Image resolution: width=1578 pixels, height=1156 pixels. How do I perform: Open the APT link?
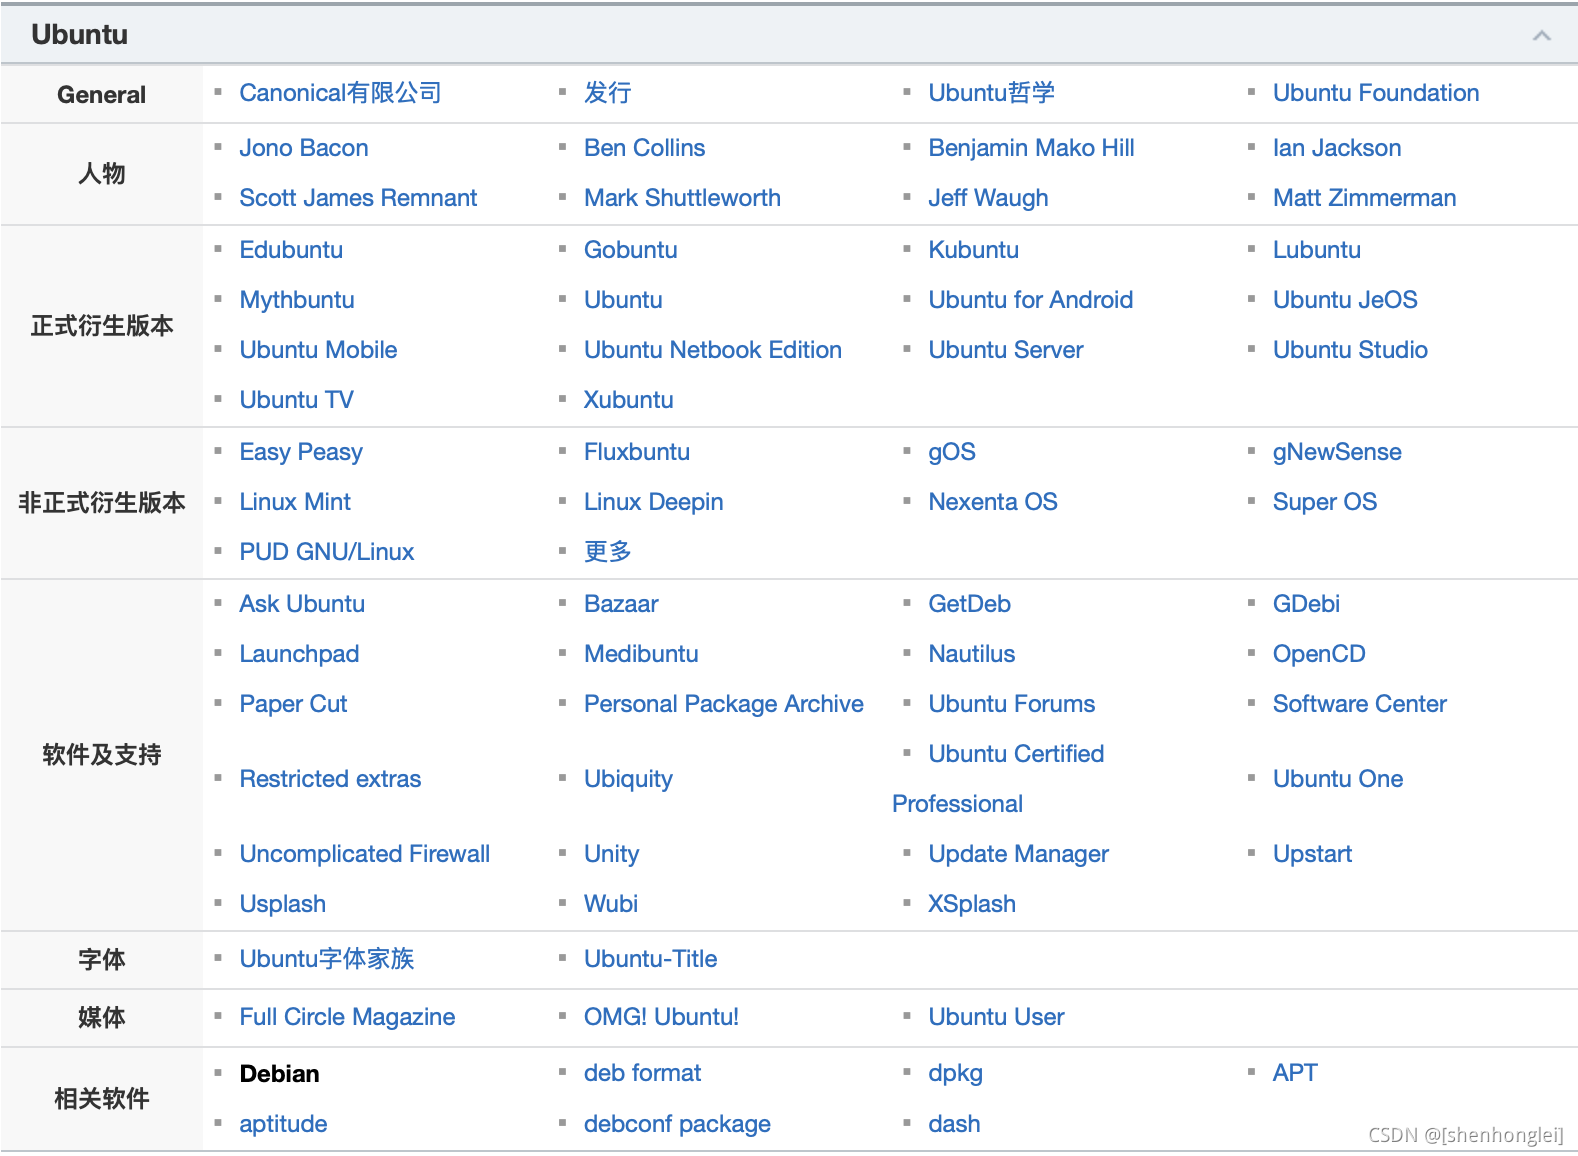pyautogui.click(x=1295, y=1073)
